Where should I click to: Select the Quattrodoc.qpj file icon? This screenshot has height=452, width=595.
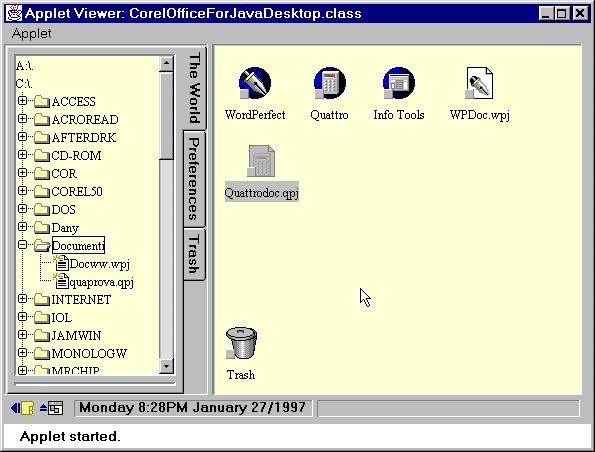point(261,161)
